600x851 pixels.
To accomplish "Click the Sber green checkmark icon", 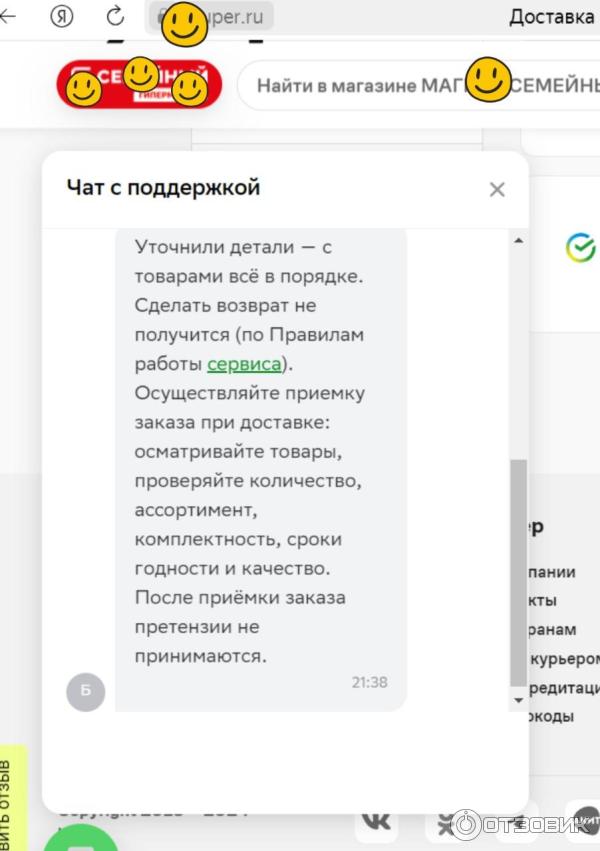I will pyautogui.click(x=580, y=247).
